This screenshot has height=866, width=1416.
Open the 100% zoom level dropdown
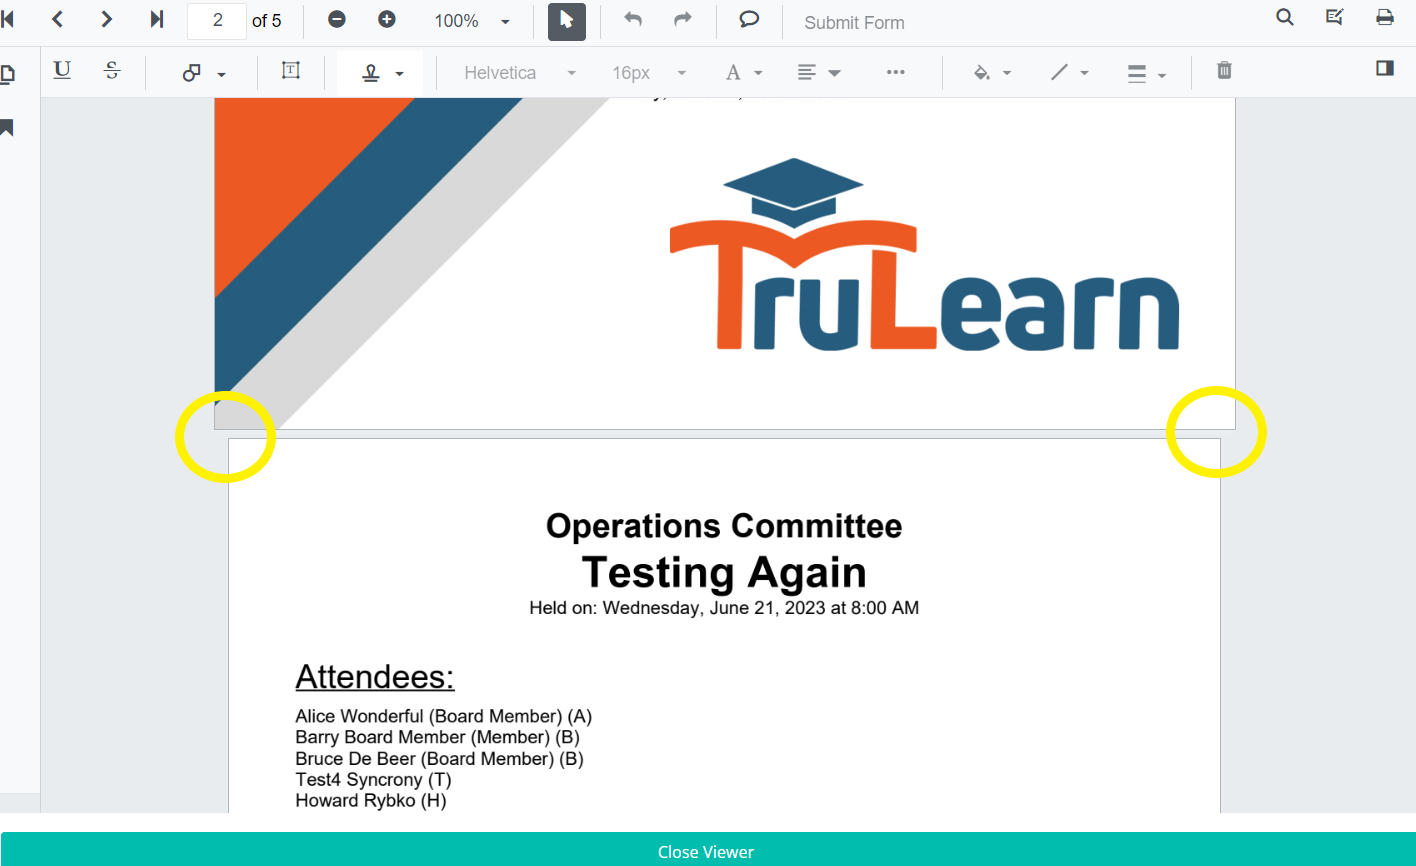tap(471, 21)
